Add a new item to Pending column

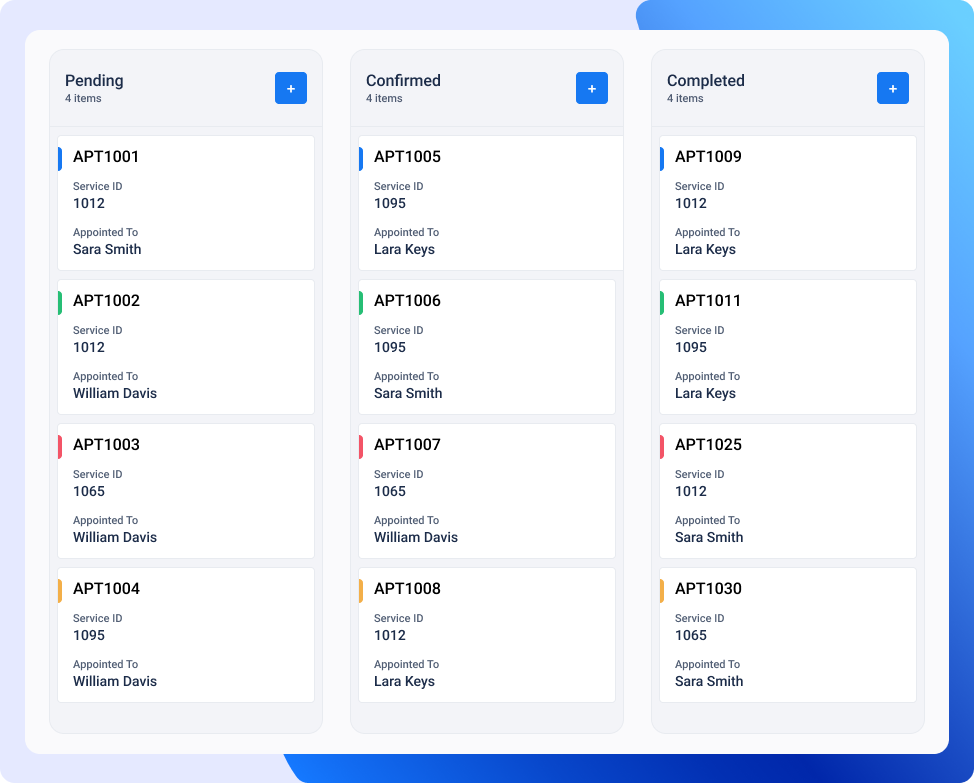pos(291,88)
